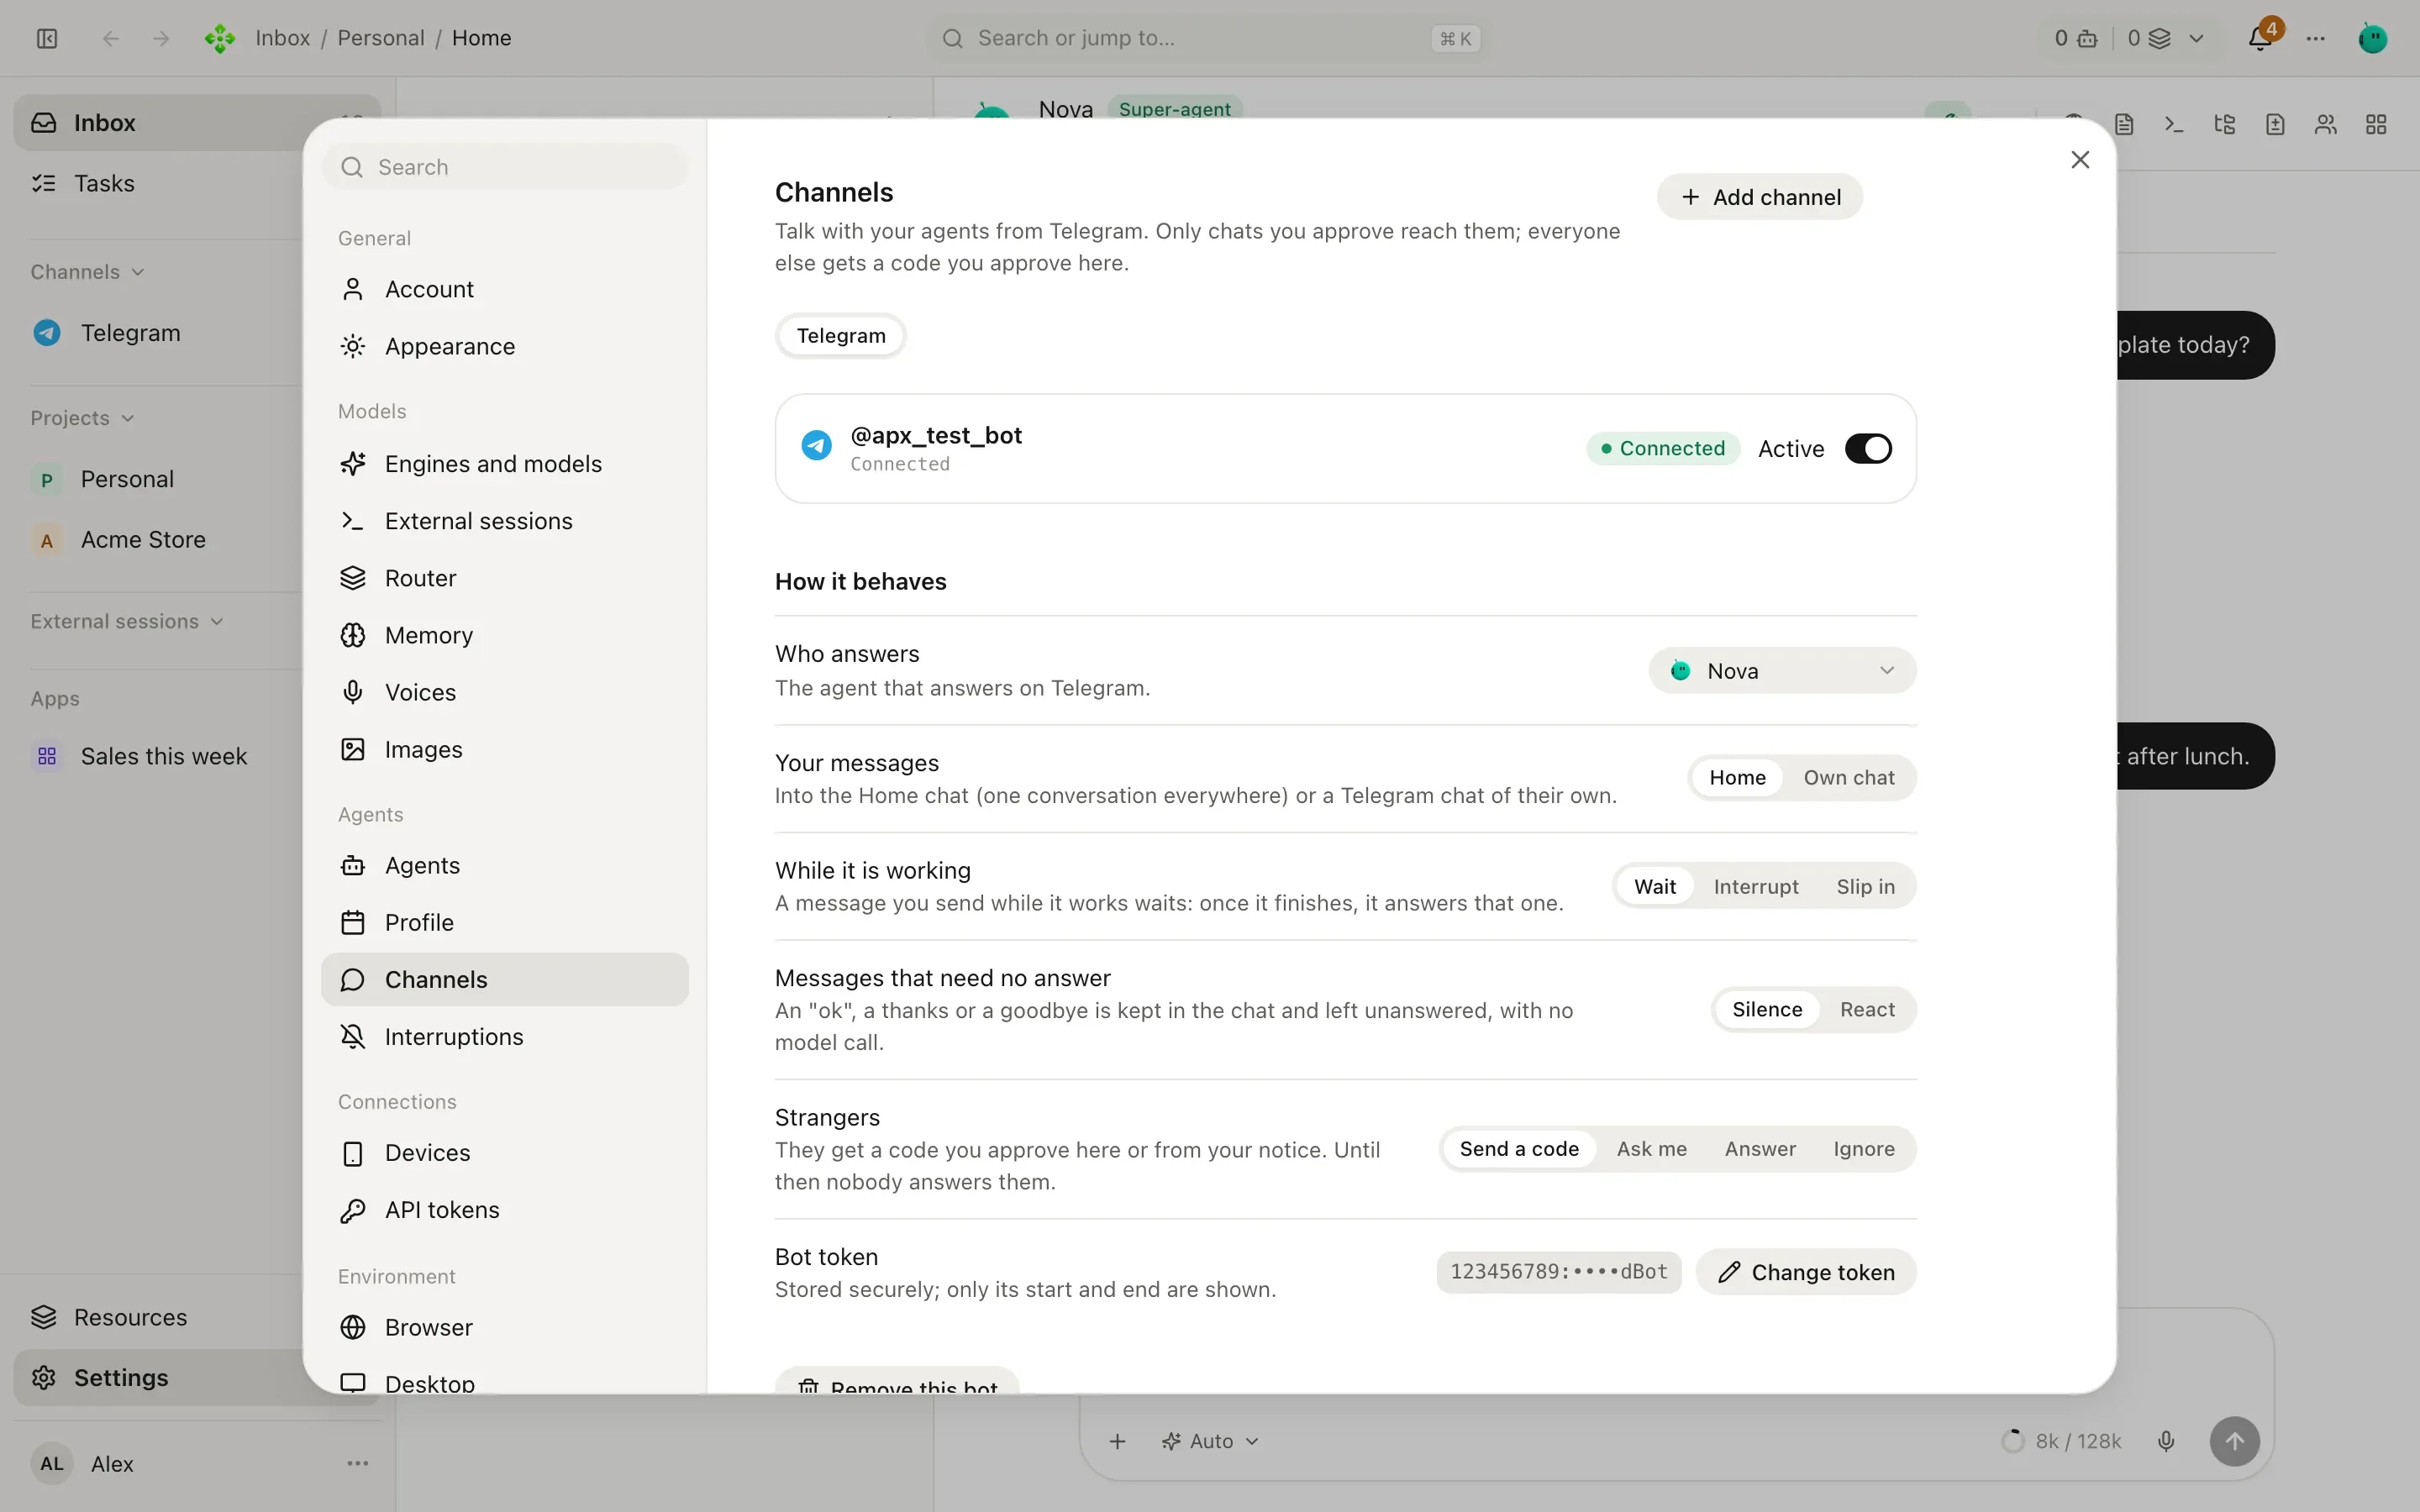2420x1512 pixels.
Task: Select Ask me for Strangers
Action: click(x=1651, y=1149)
